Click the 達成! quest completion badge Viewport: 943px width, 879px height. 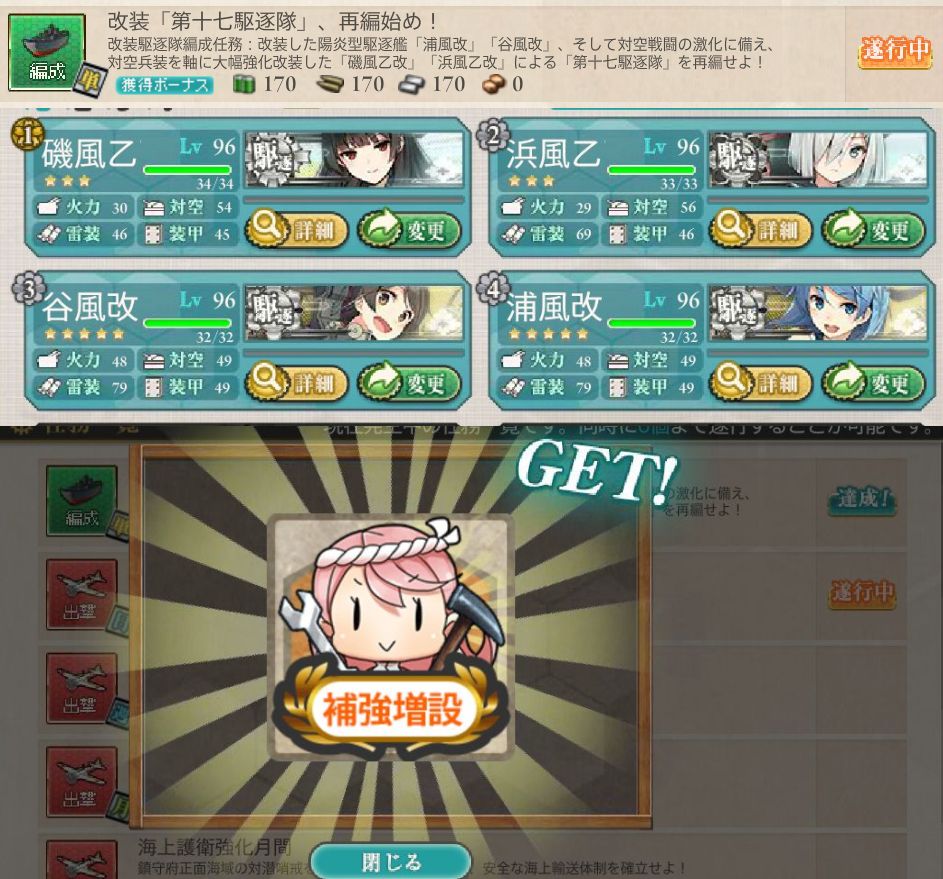[862, 500]
